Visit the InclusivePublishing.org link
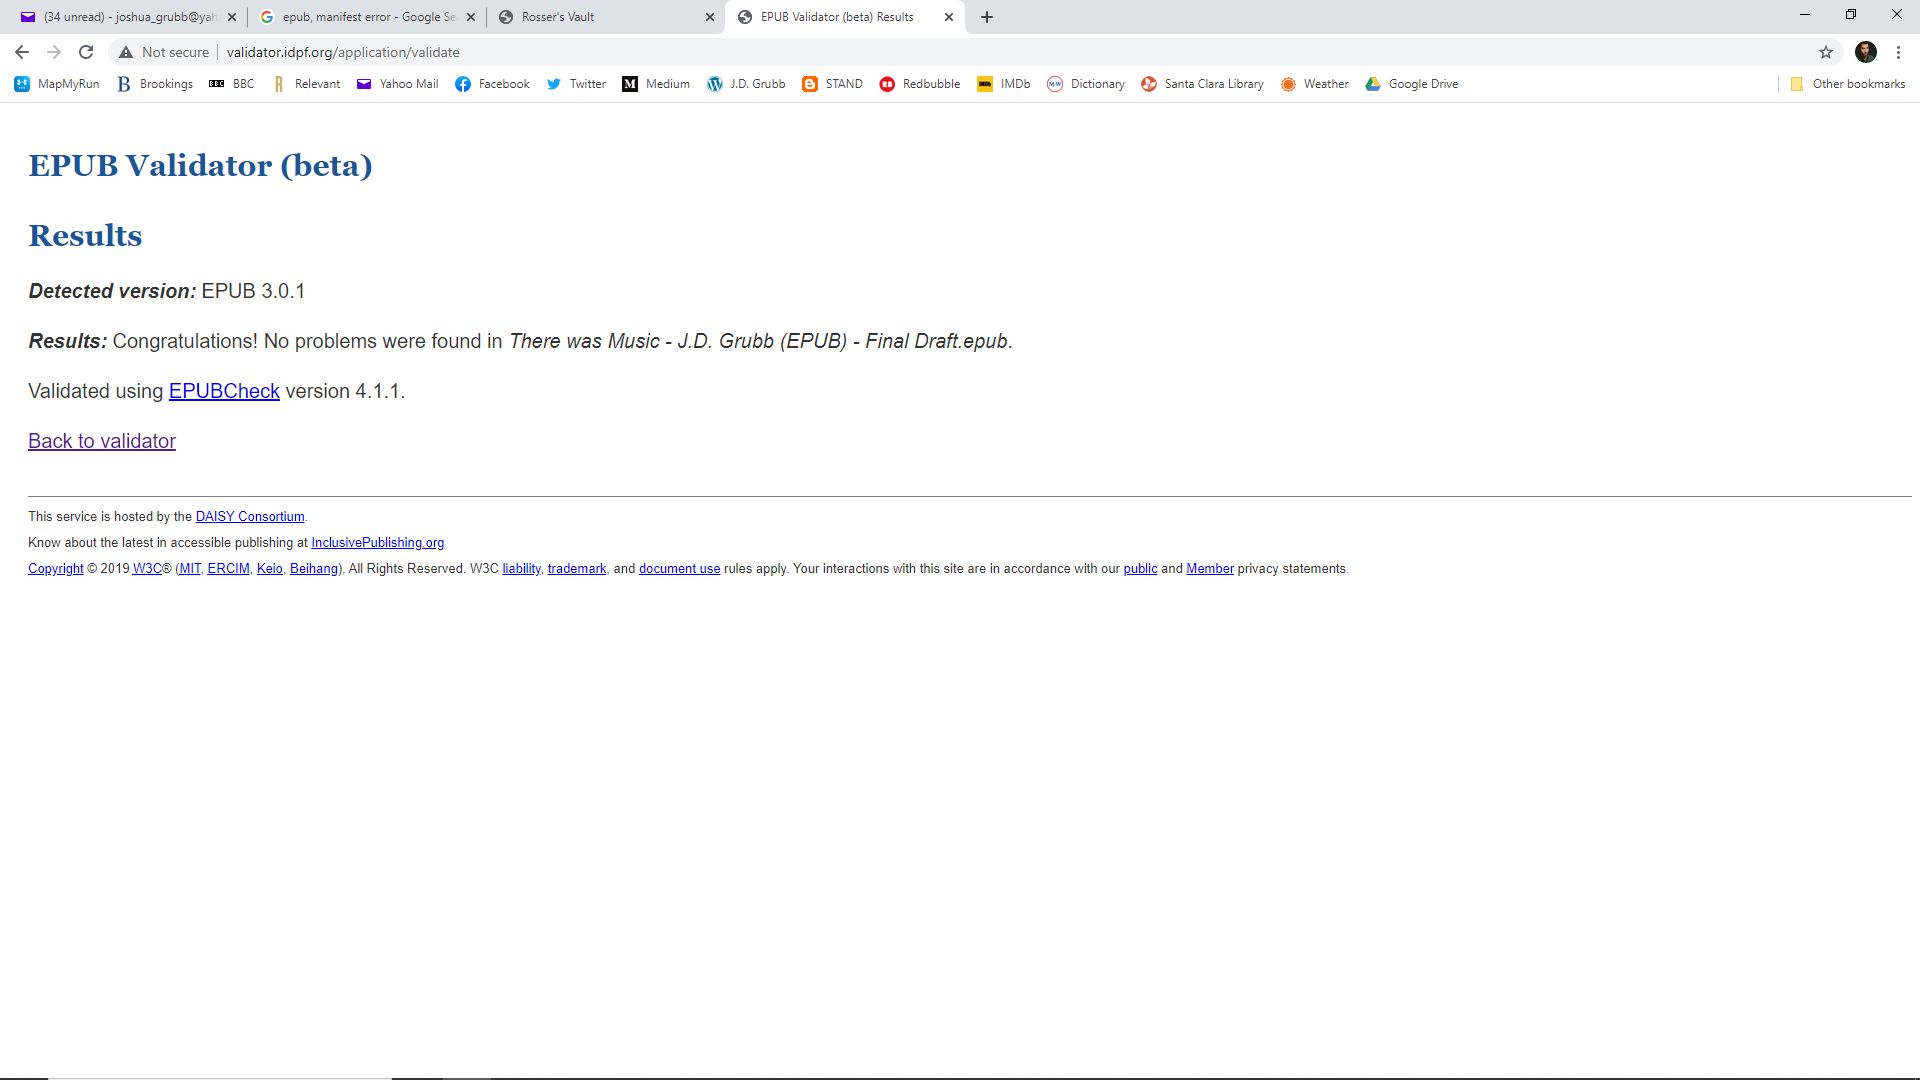 point(377,543)
